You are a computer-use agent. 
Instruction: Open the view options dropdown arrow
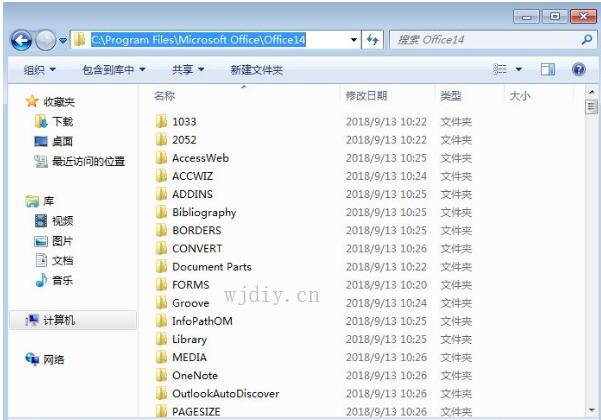(x=519, y=70)
